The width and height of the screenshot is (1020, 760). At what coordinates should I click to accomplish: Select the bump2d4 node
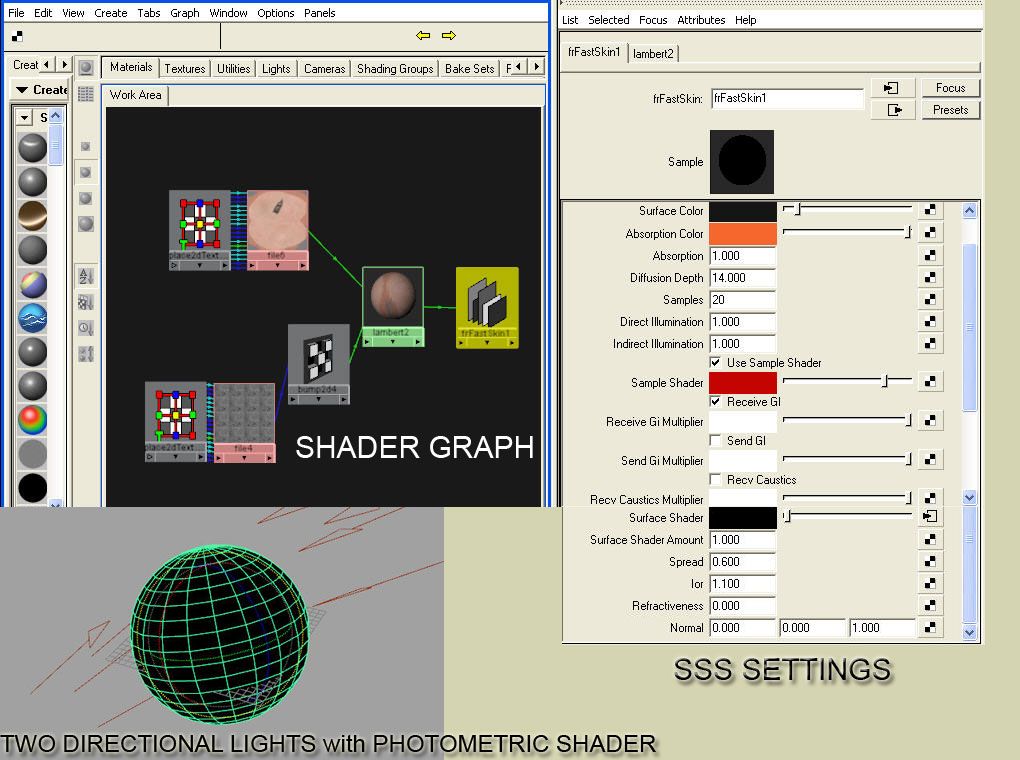[319, 364]
